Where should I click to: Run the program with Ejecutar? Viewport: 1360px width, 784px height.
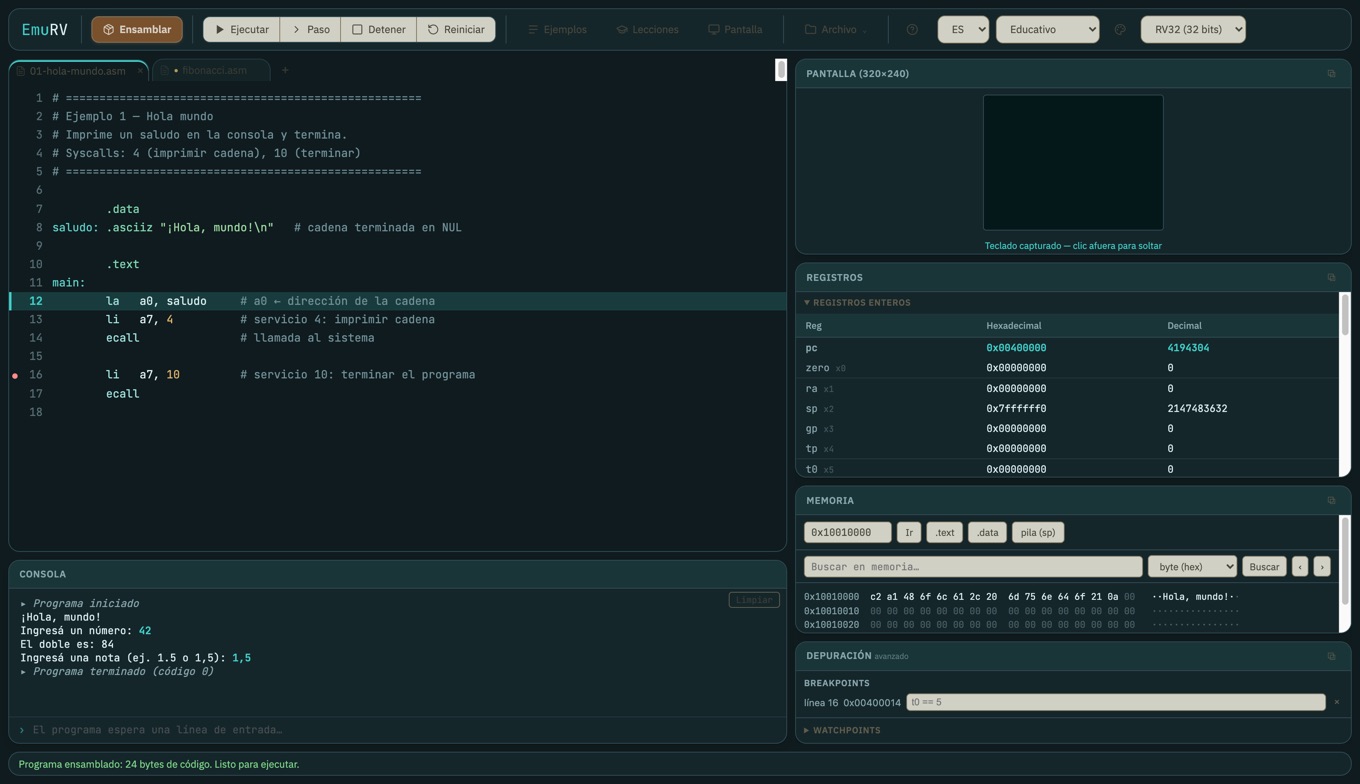(x=242, y=30)
